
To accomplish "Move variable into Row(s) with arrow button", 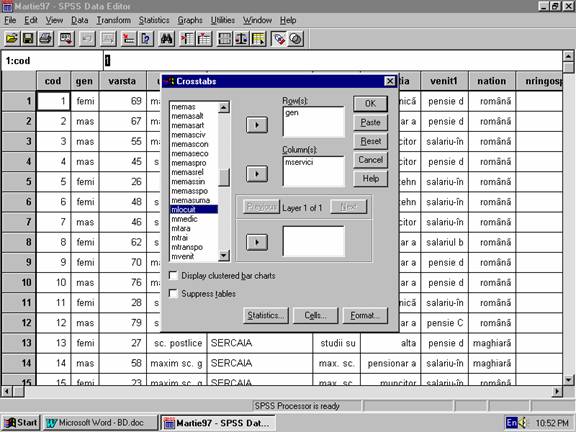I will click(257, 125).
